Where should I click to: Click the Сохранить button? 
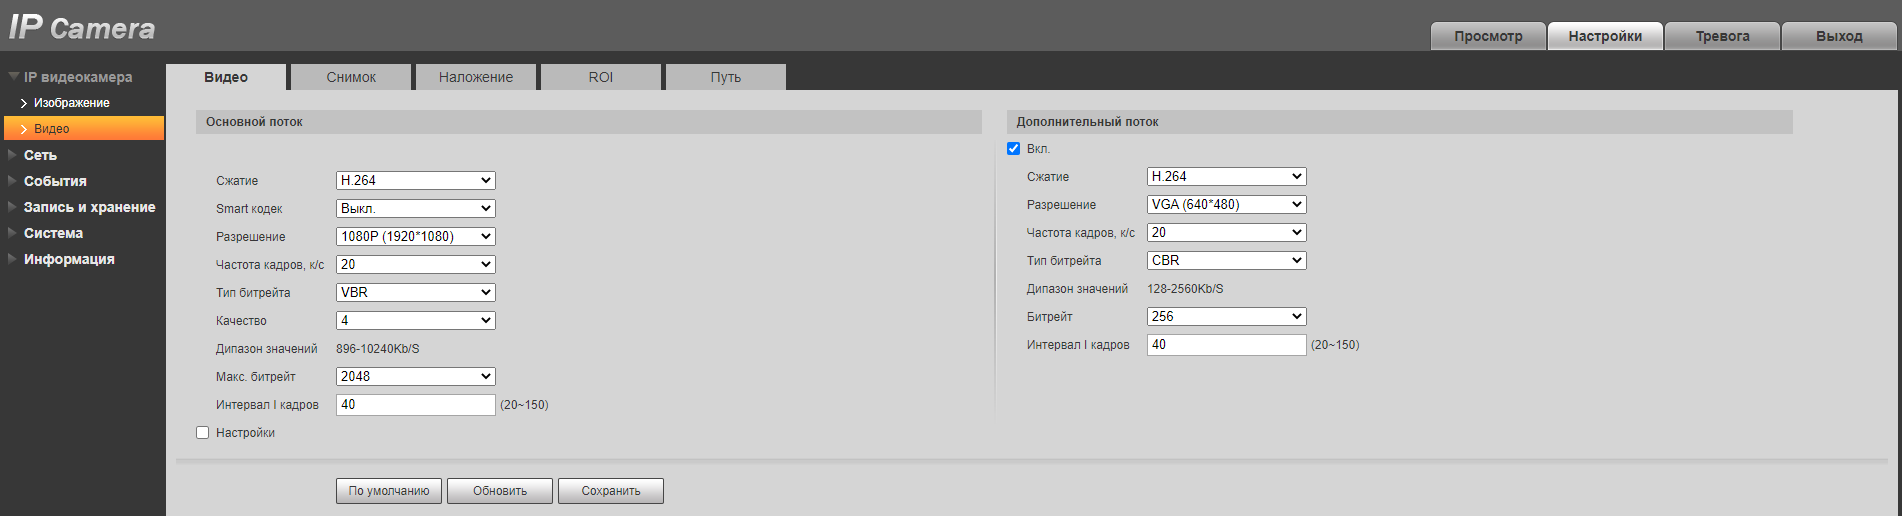pyautogui.click(x=611, y=491)
